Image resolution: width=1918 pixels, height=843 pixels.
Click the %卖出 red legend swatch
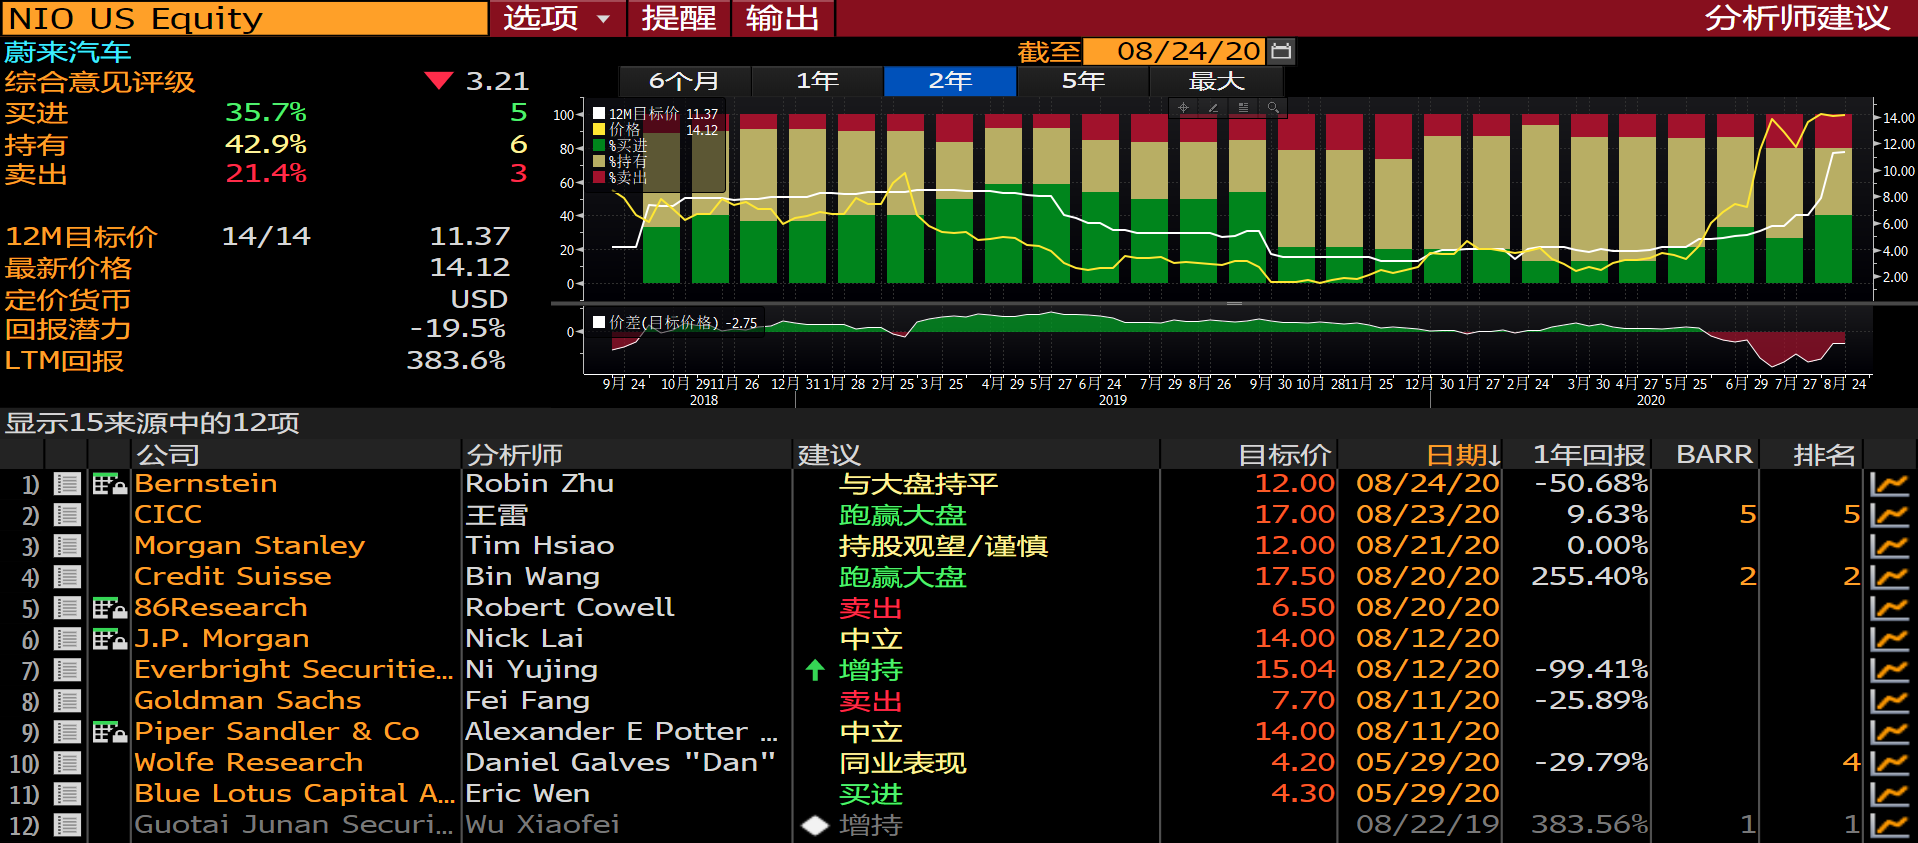coord(599,177)
